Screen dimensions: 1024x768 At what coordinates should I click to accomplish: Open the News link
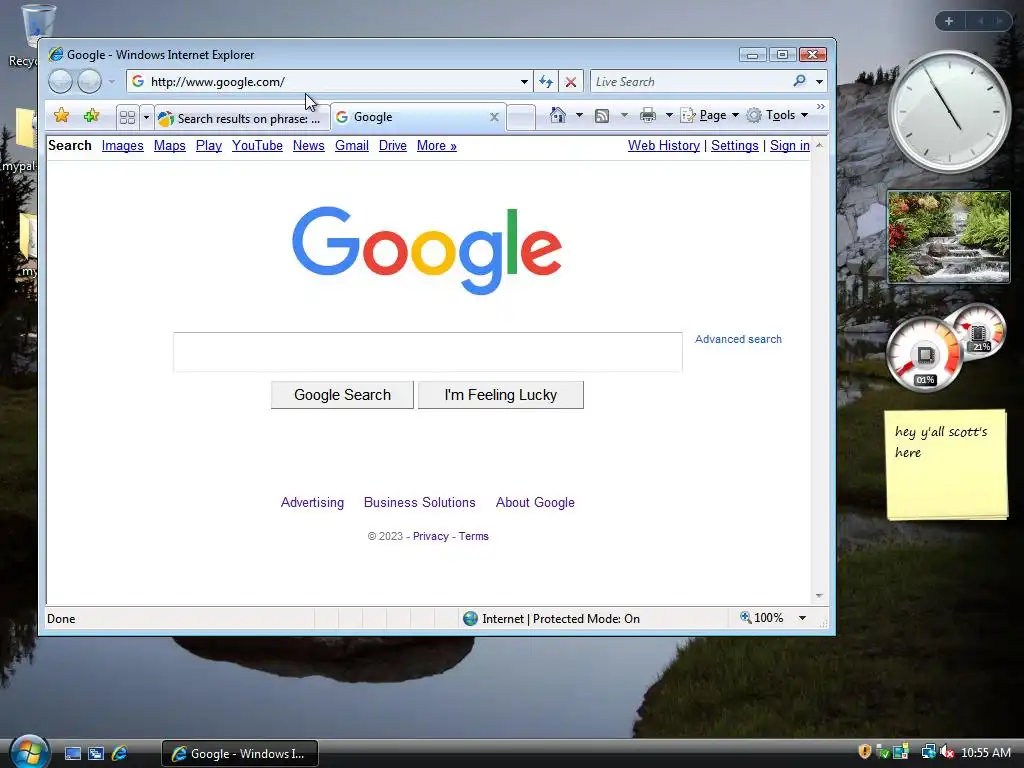308,146
